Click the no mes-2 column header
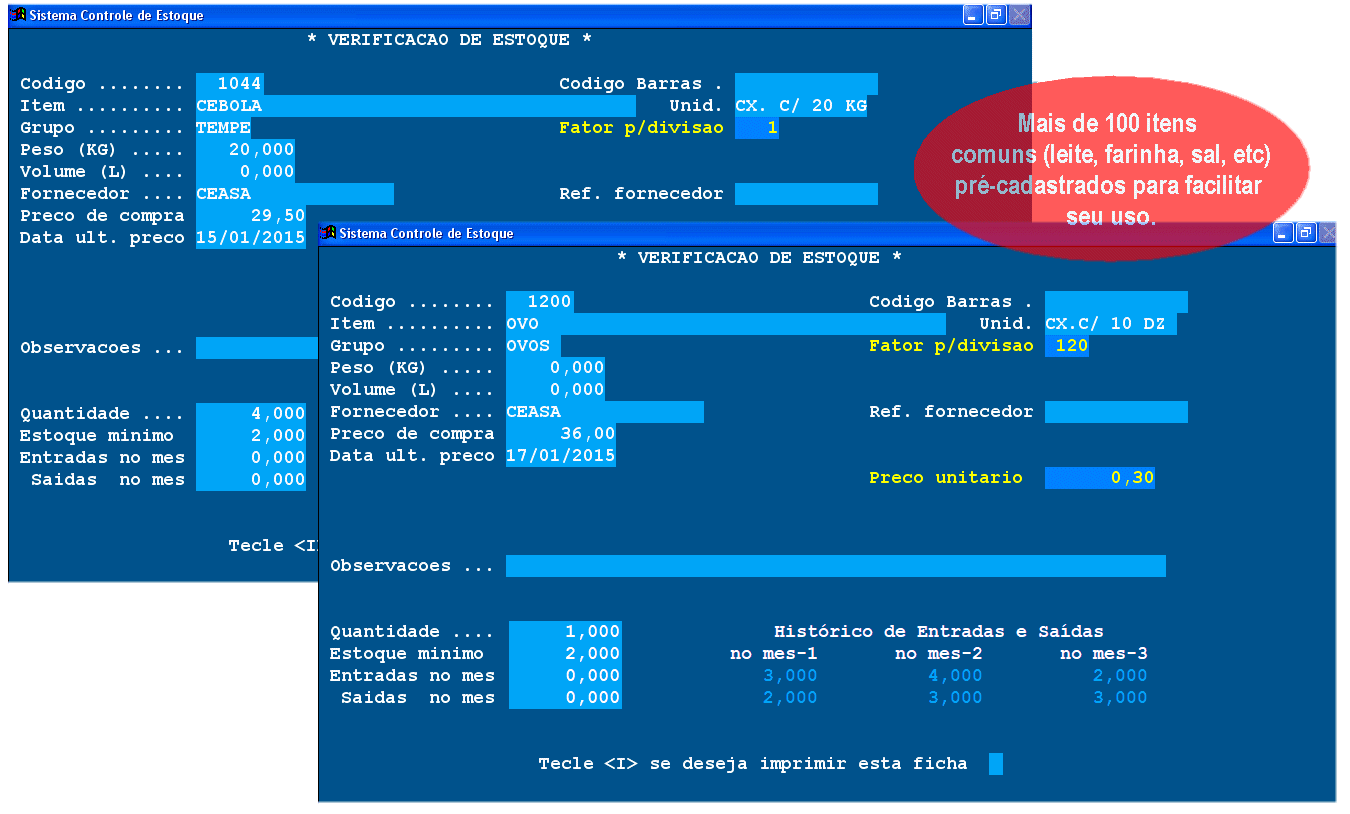Screen dimensions: 1350x814 (939, 654)
